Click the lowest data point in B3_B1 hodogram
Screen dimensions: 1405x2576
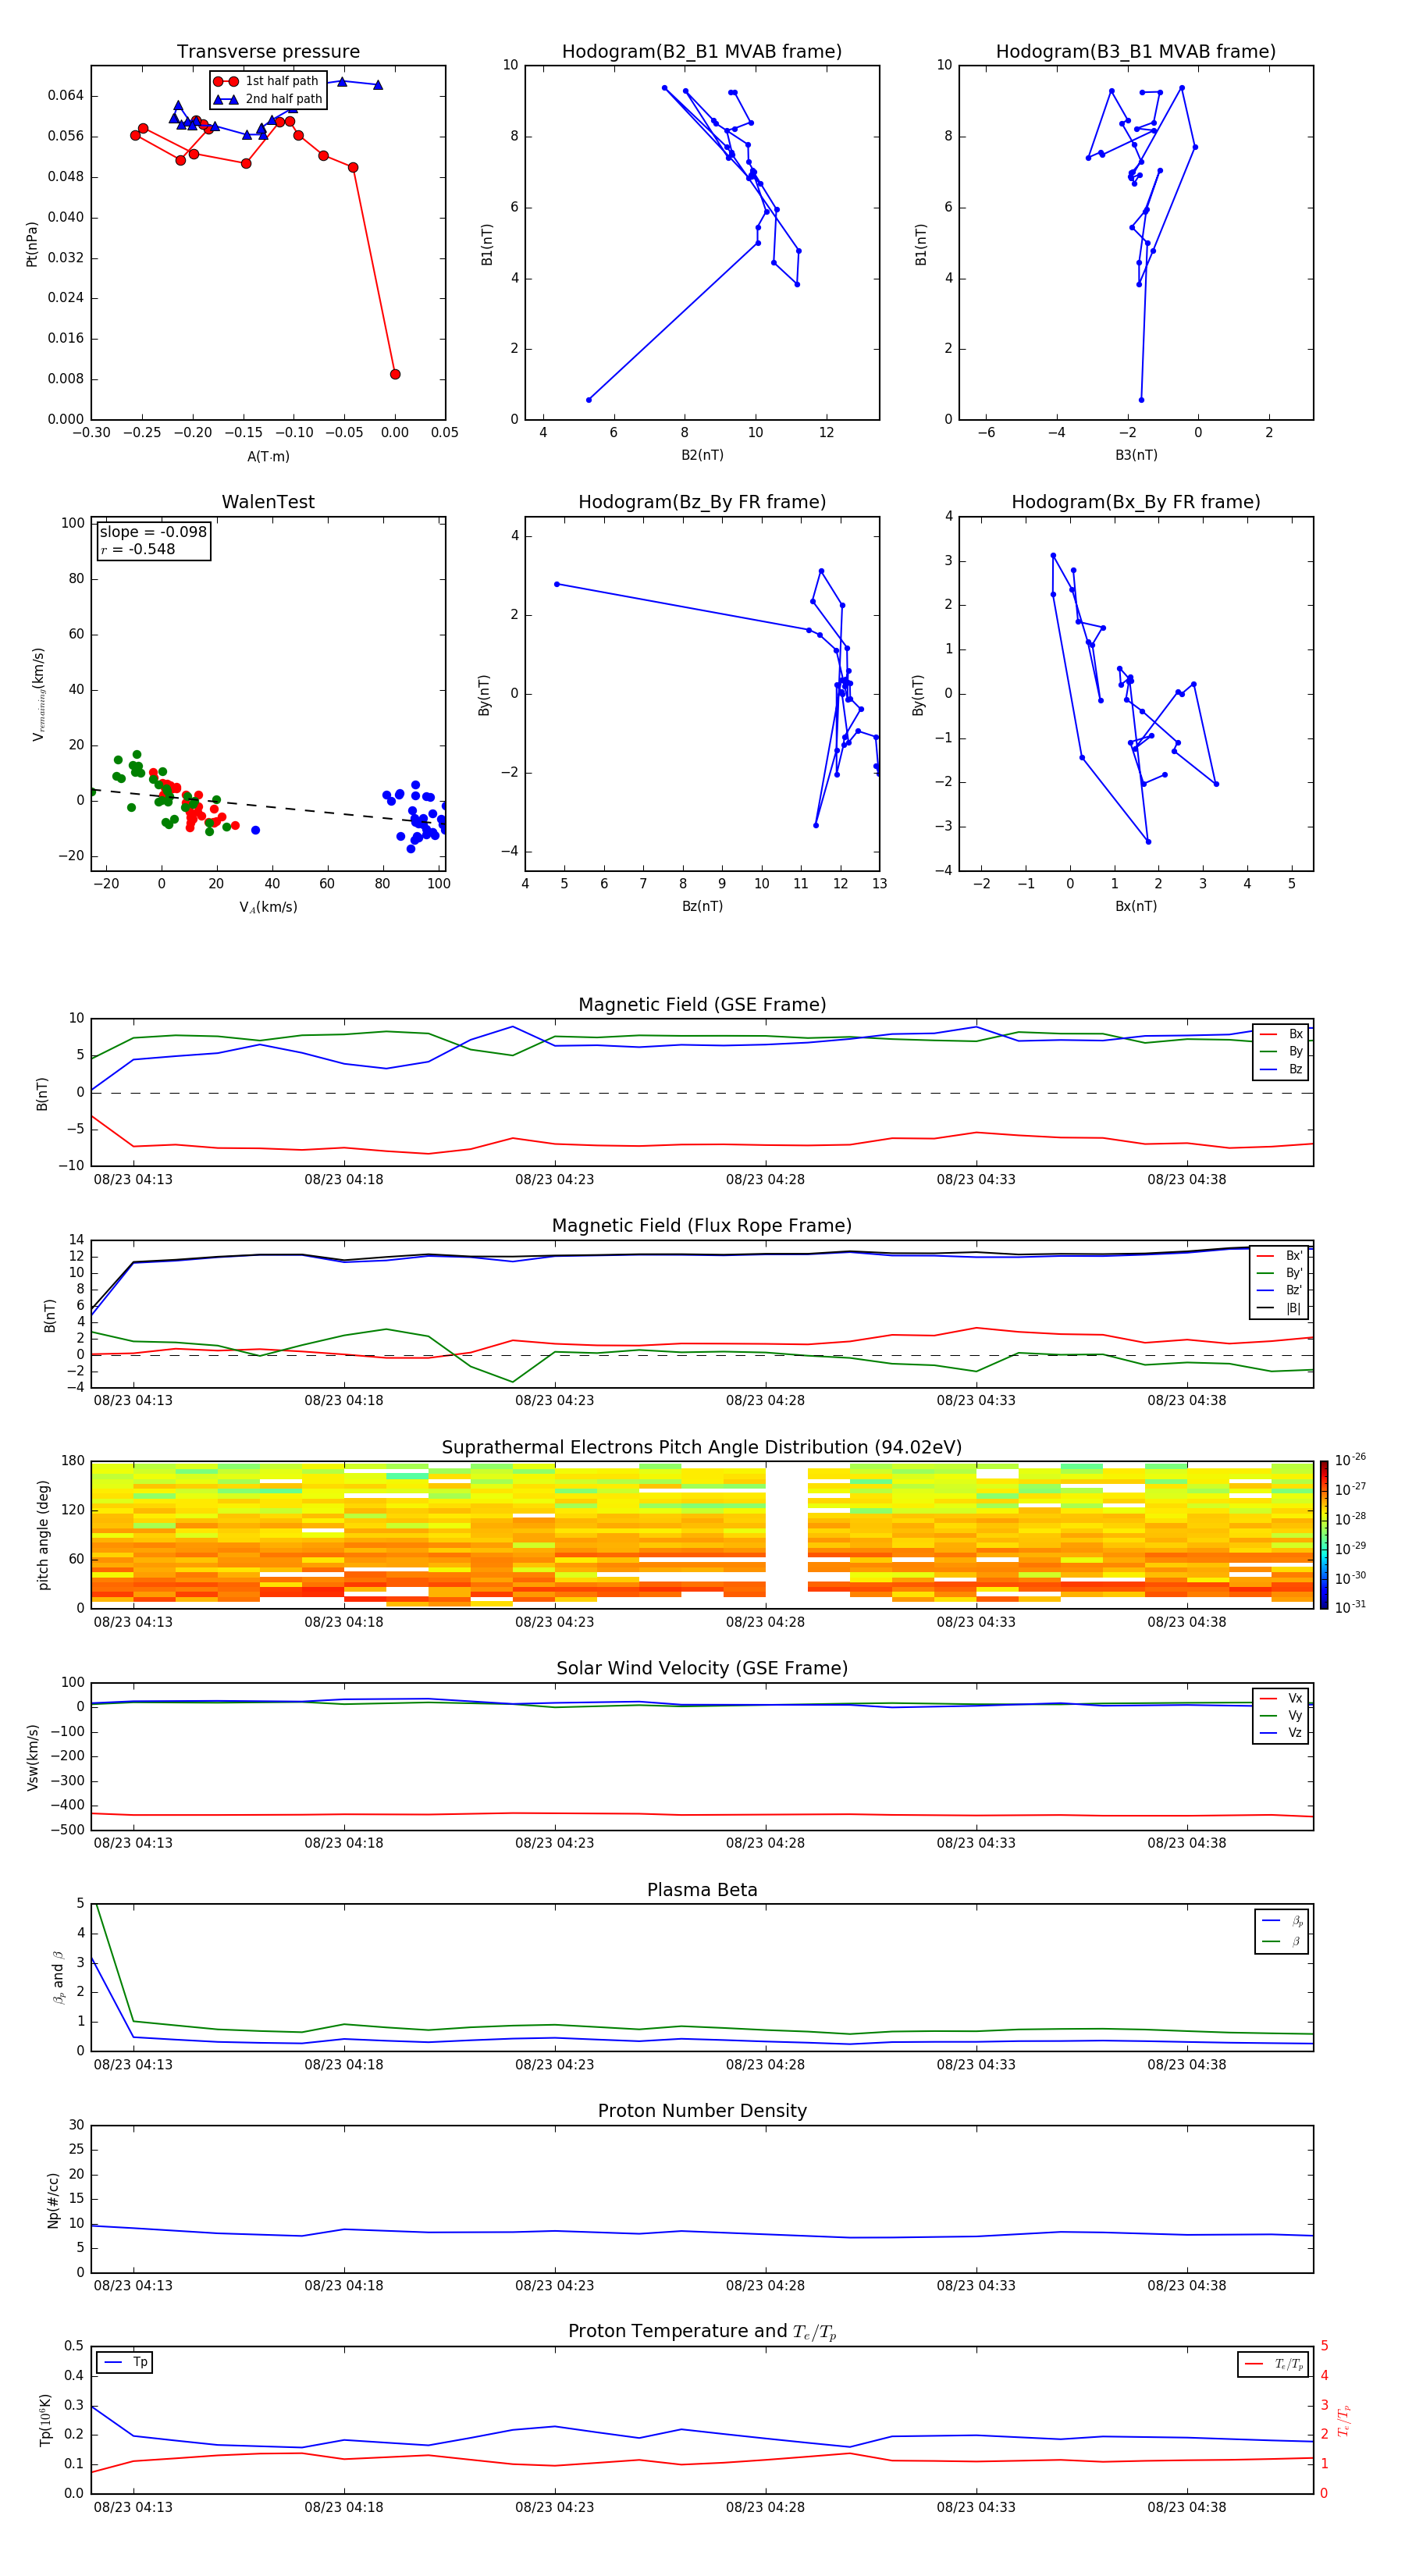pyautogui.click(x=1141, y=400)
